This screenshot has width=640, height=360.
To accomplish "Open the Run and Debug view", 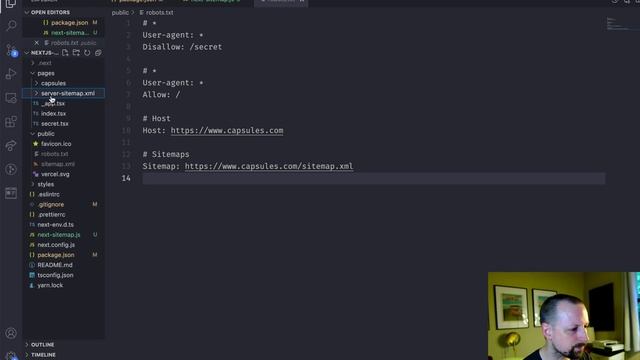I will 11,74.
